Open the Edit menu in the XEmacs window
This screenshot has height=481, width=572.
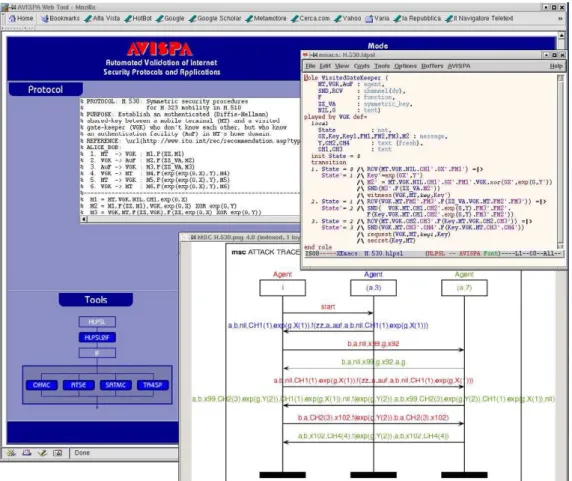(x=325, y=66)
